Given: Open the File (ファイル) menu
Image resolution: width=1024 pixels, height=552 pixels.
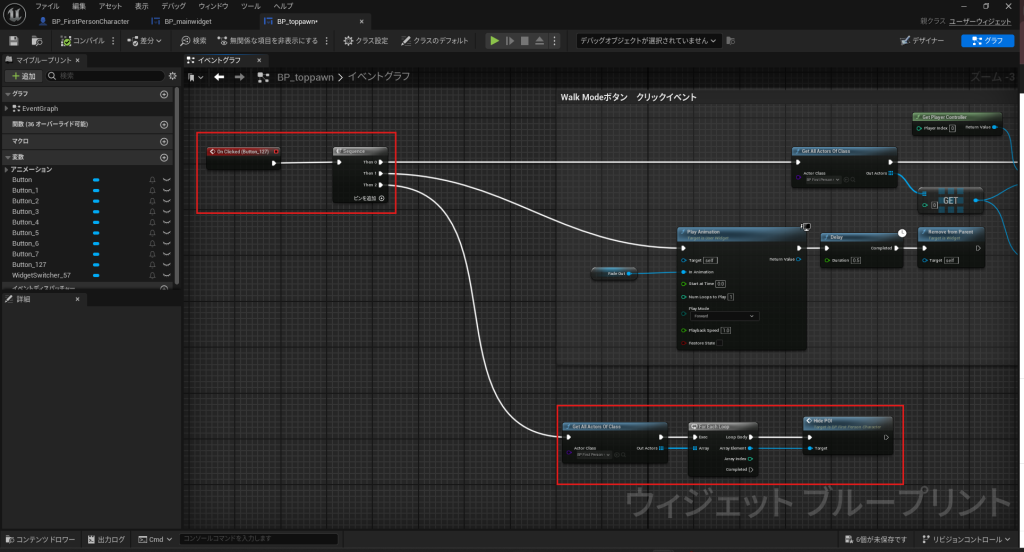Looking at the screenshot, I should pos(47,6).
